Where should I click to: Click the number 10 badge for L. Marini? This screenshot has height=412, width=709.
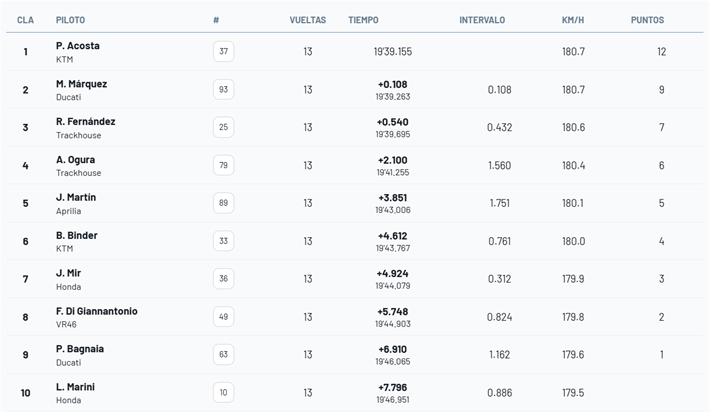223,393
